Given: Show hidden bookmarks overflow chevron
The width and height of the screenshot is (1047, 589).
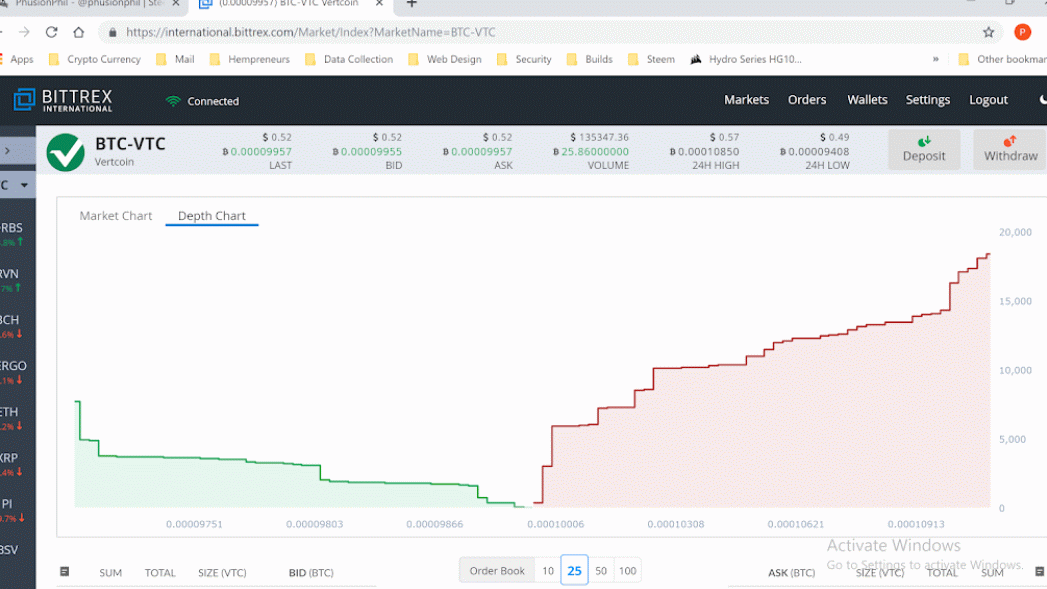Looking at the screenshot, I should 935,59.
